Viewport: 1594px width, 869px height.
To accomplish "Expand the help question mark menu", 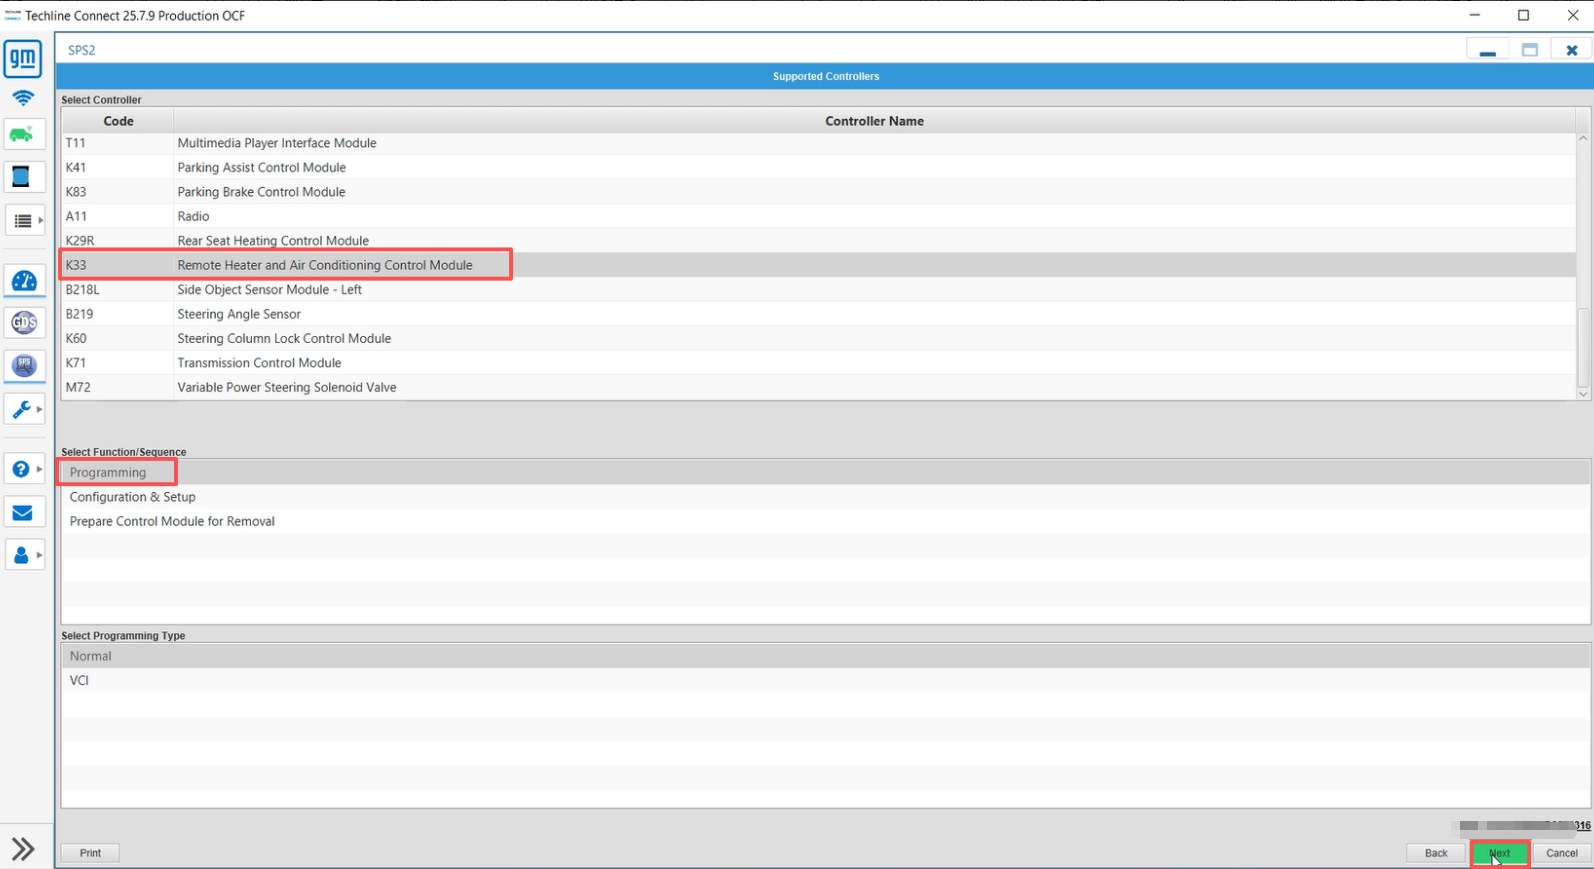I will click(x=24, y=469).
